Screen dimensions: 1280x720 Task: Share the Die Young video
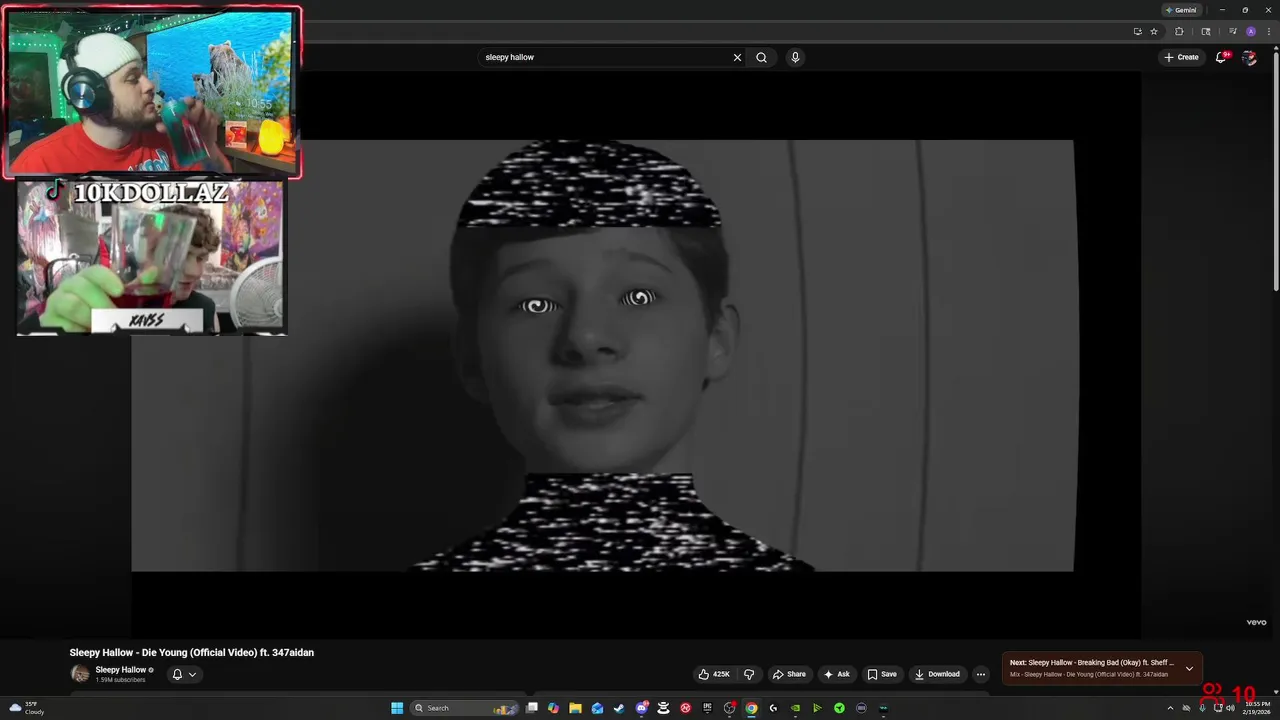coord(789,674)
